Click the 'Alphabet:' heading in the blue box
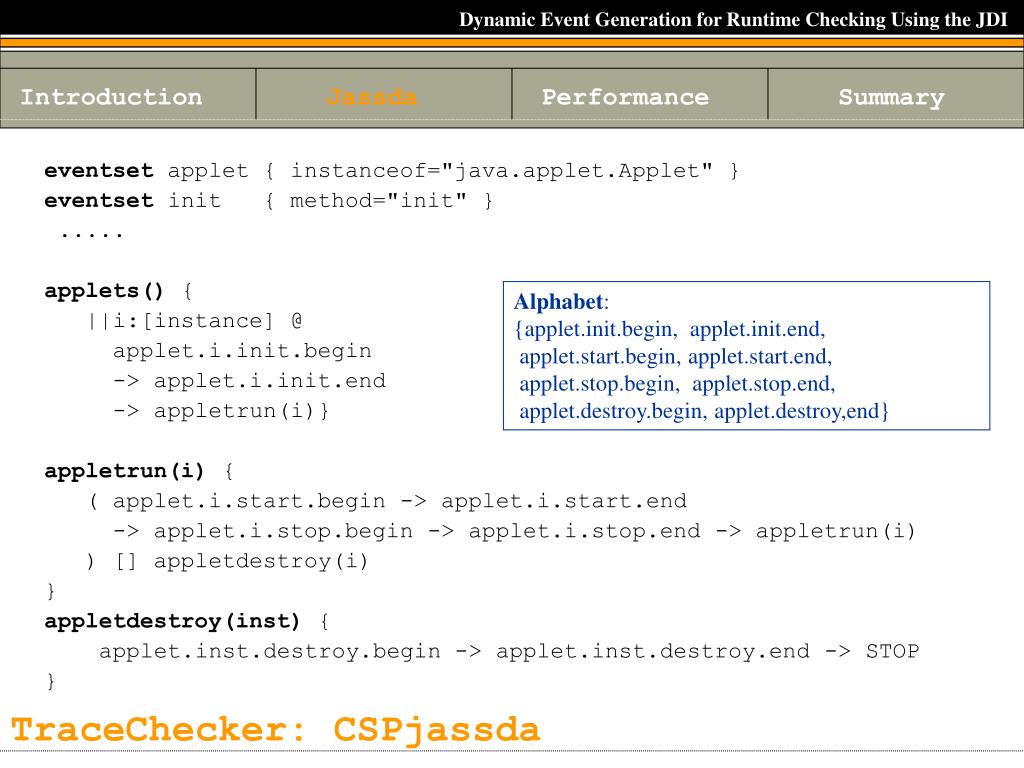The height and width of the screenshot is (768, 1024). click(x=561, y=302)
